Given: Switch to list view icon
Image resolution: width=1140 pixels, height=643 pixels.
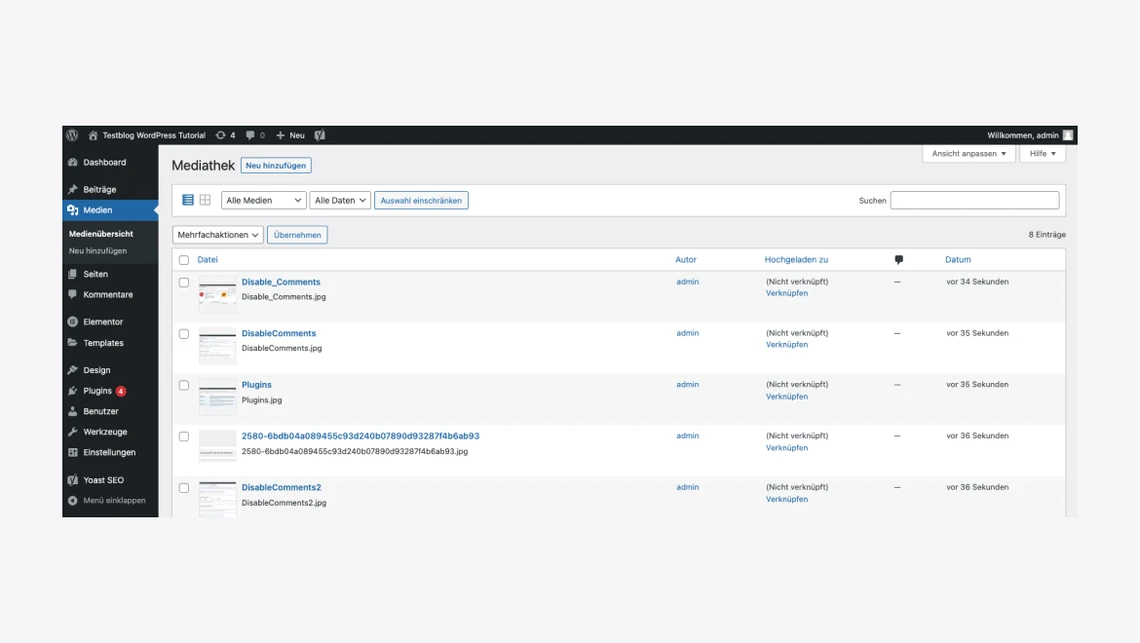Looking at the screenshot, I should pyautogui.click(x=188, y=200).
